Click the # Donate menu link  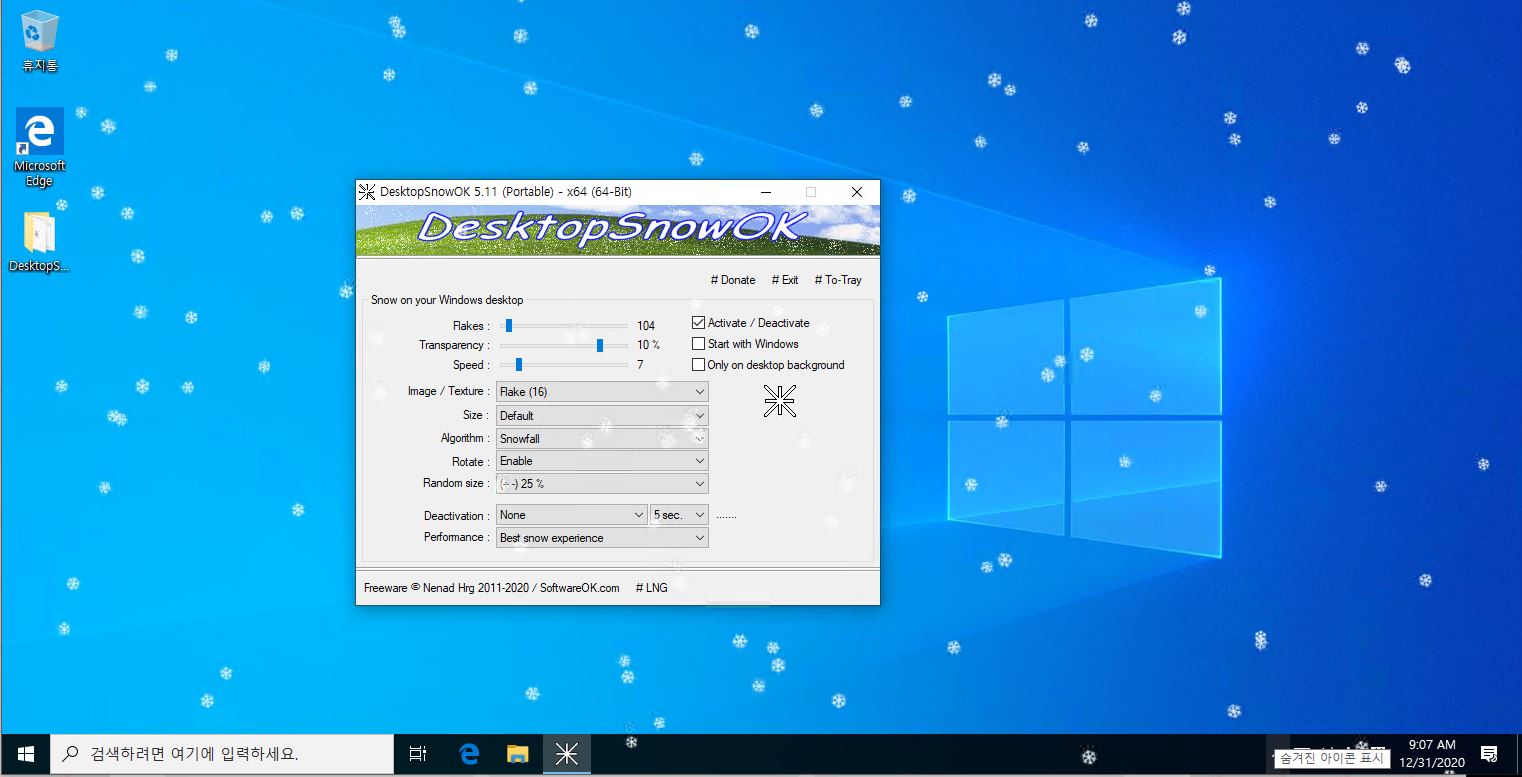pyautogui.click(x=733, y=280)
